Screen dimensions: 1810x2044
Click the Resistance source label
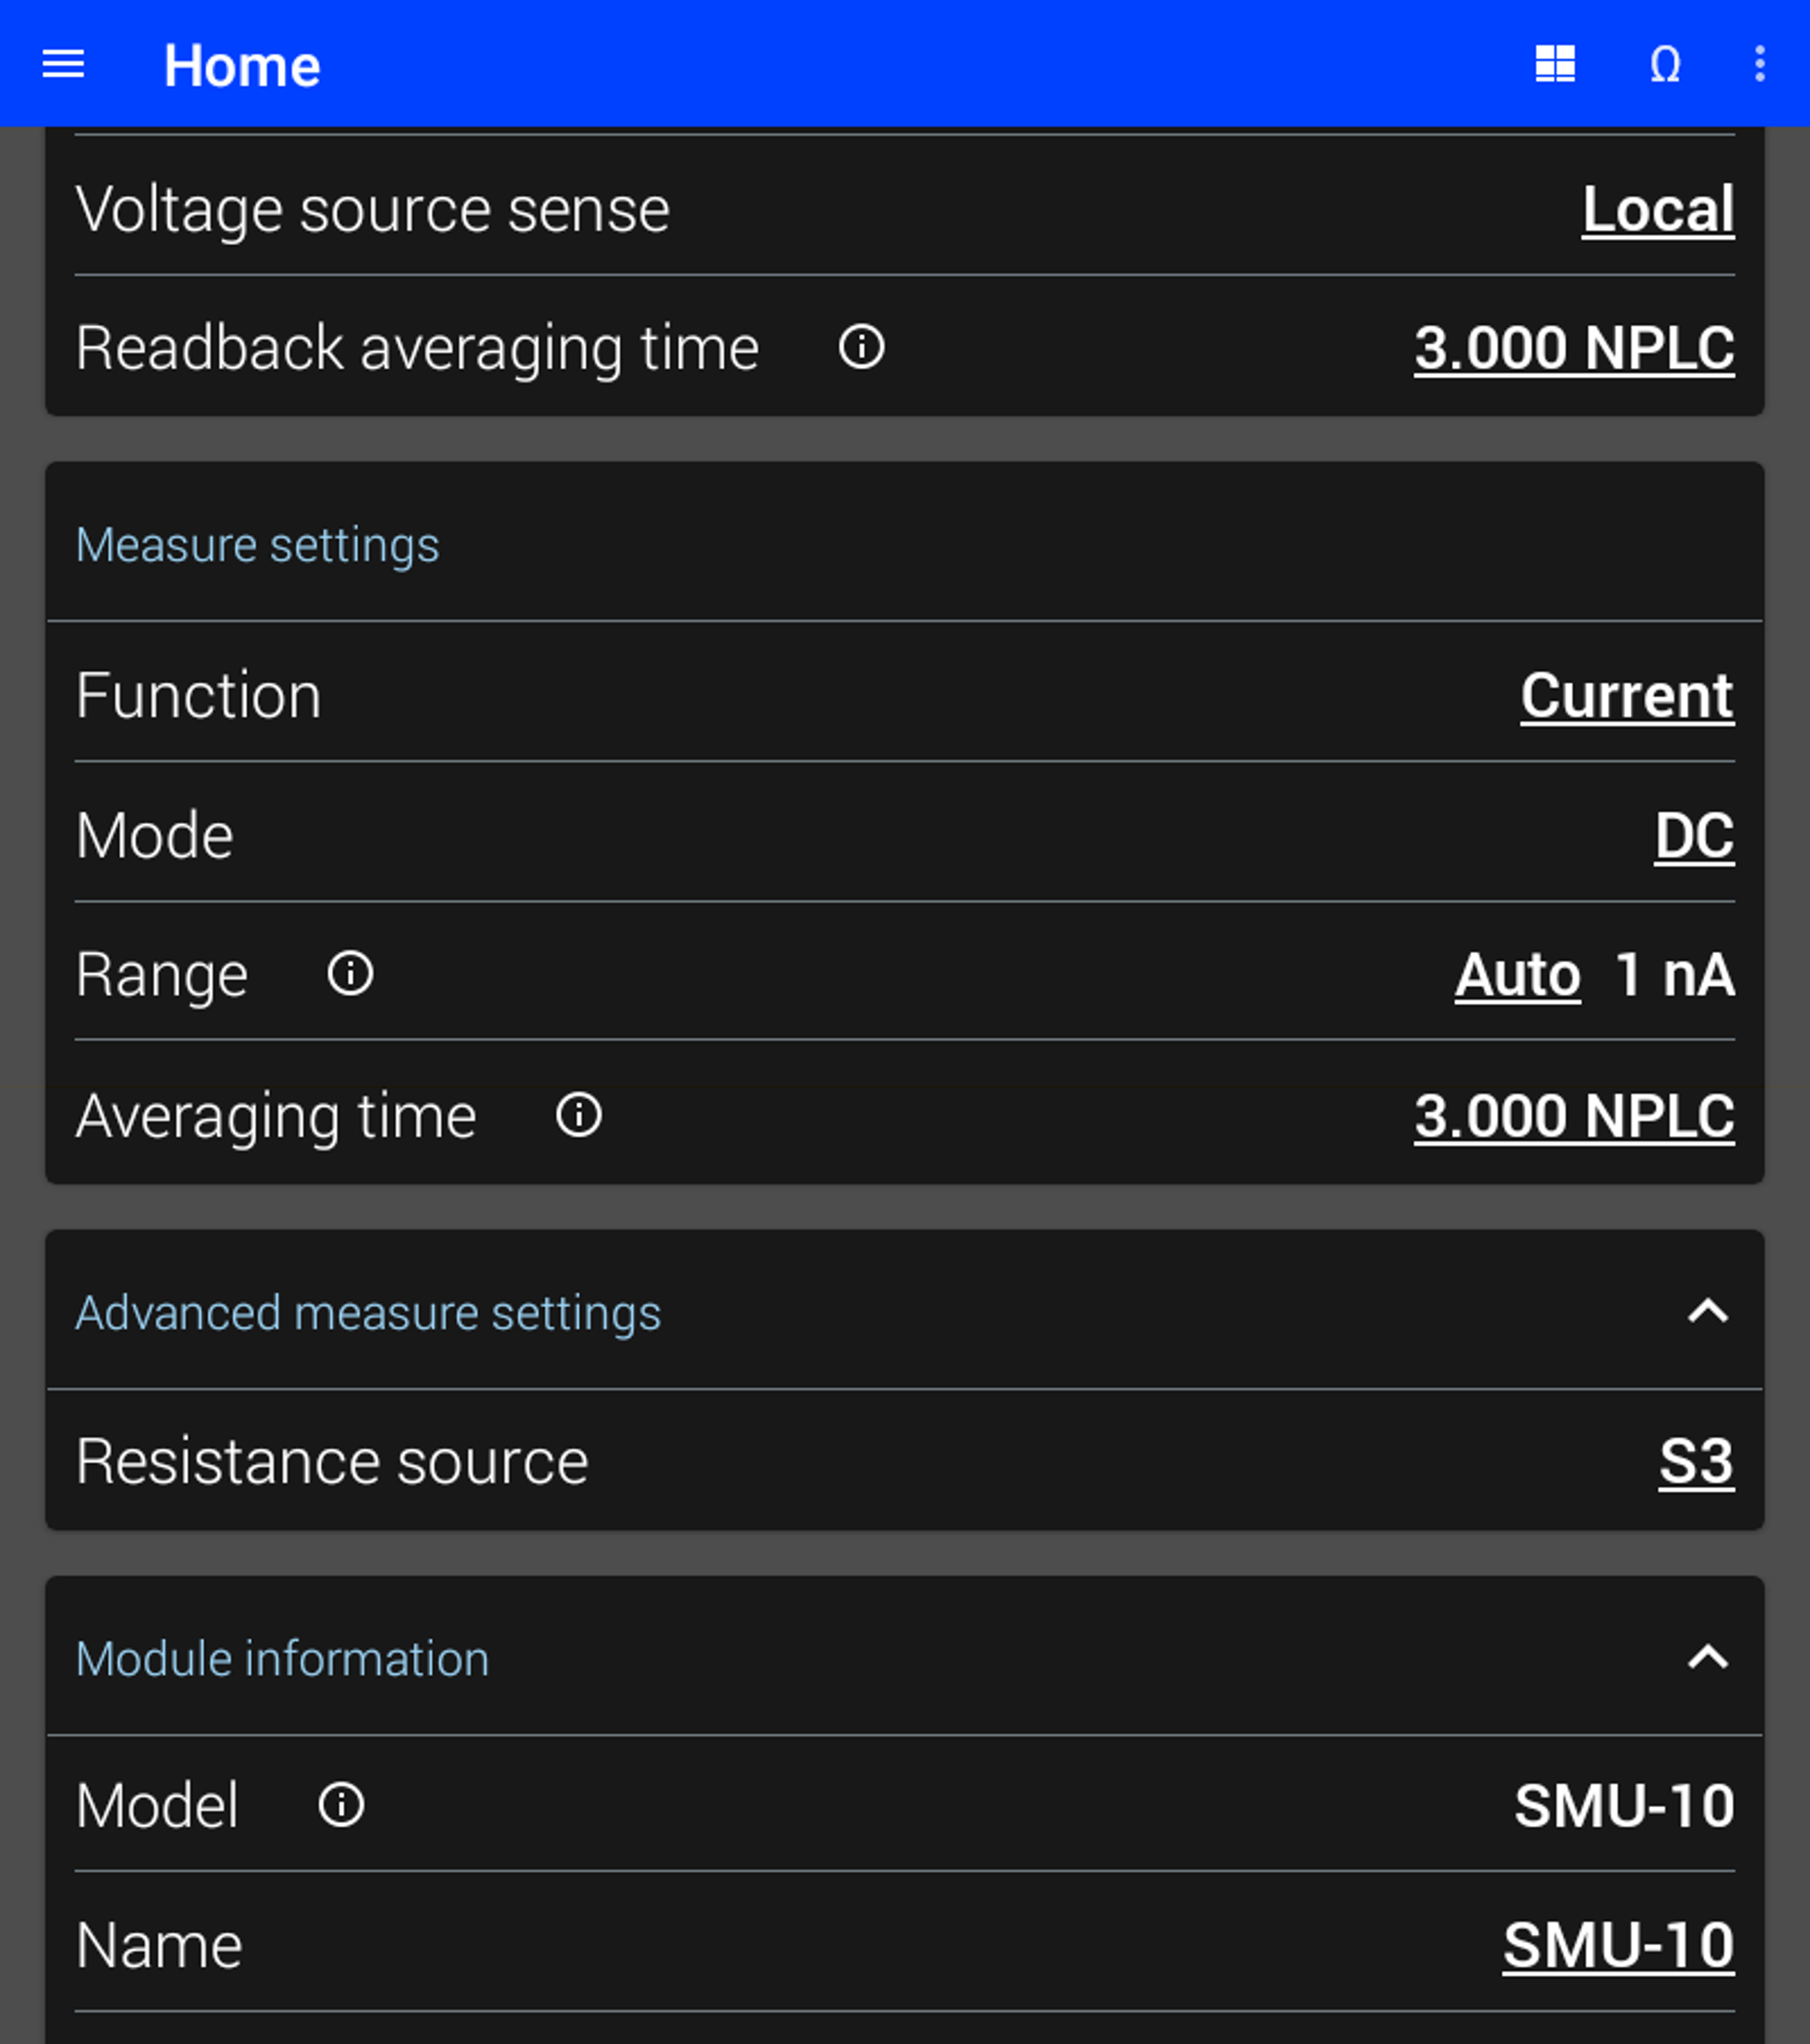[x=332, y=1463]
